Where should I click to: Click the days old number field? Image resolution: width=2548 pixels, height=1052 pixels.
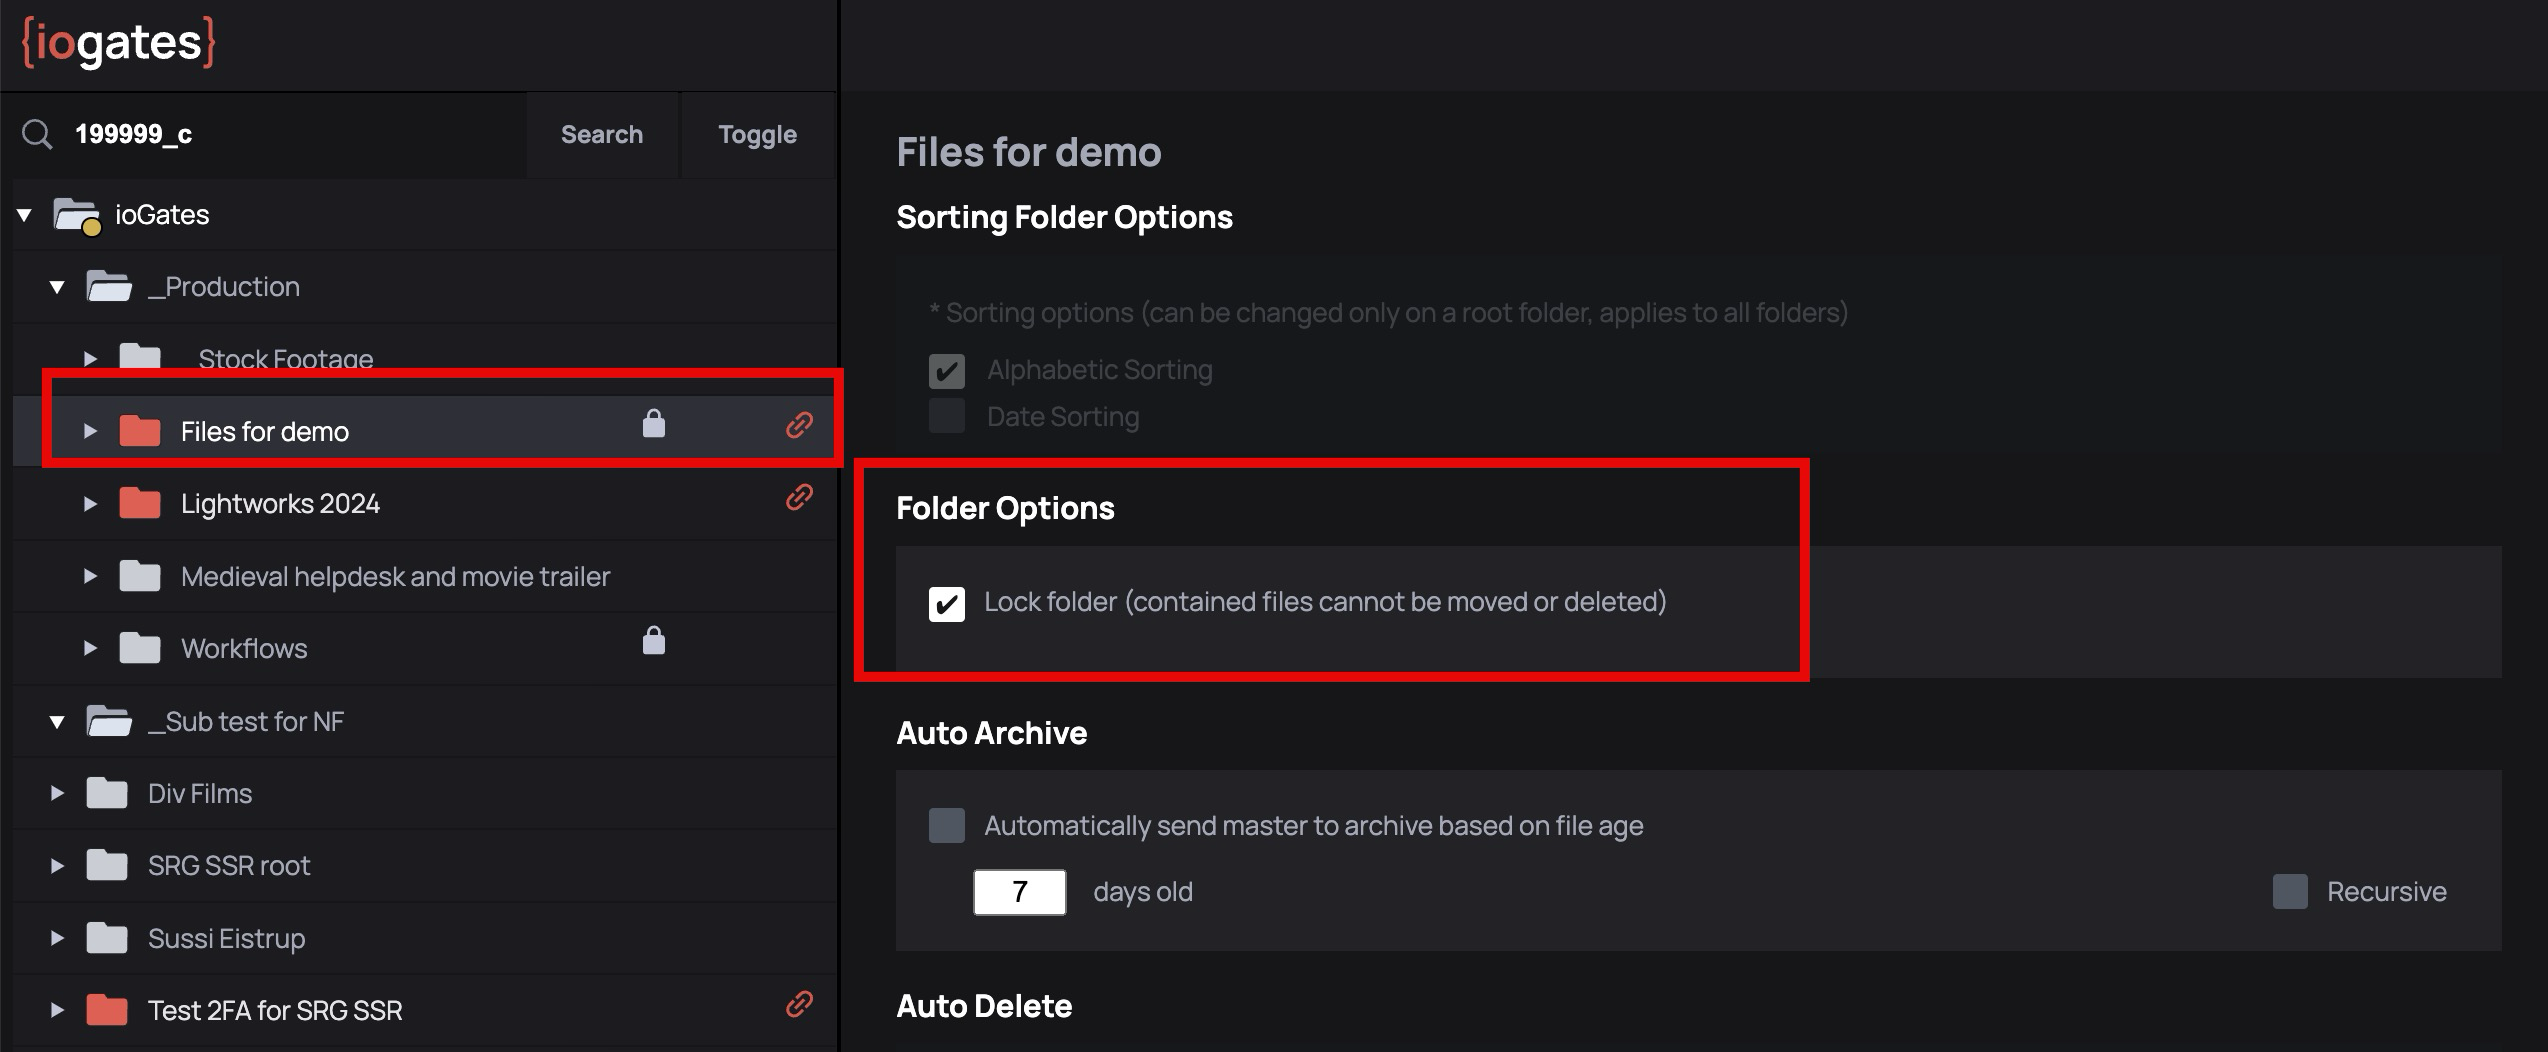(x=1019, y=892)
